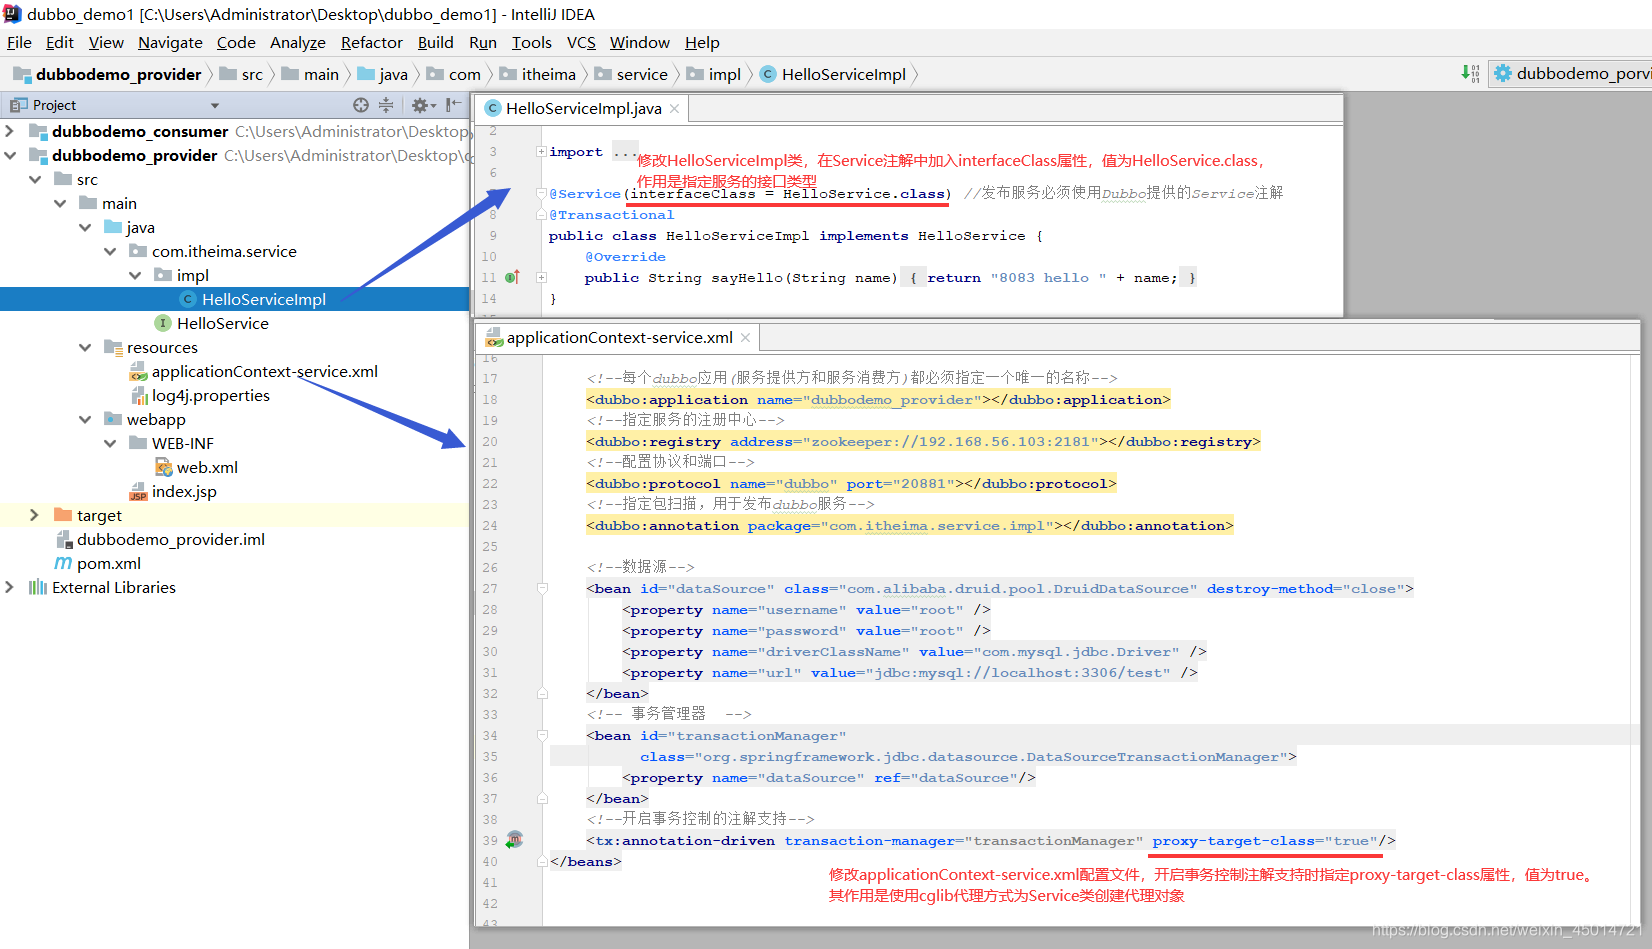The height and width of the screenshot is (949, 1652).
Task: Fold the transactionManager bean at line 34
Action: (542, 735)
